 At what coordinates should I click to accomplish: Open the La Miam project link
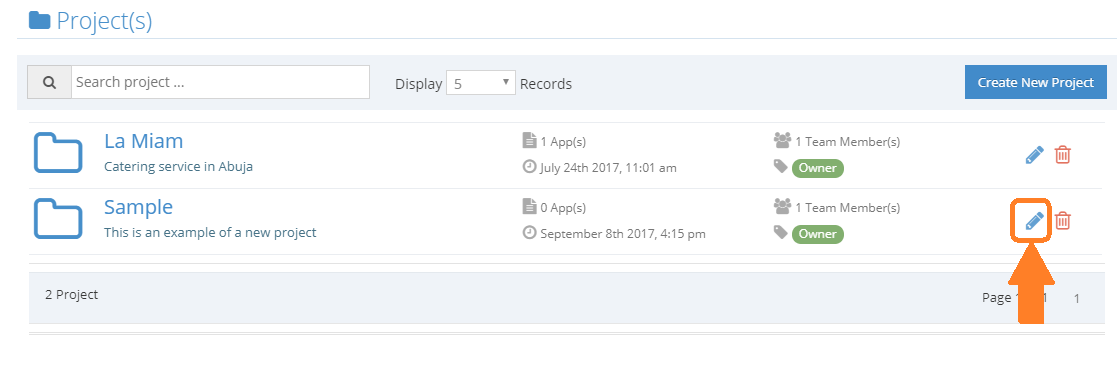(x=143, y=141)
